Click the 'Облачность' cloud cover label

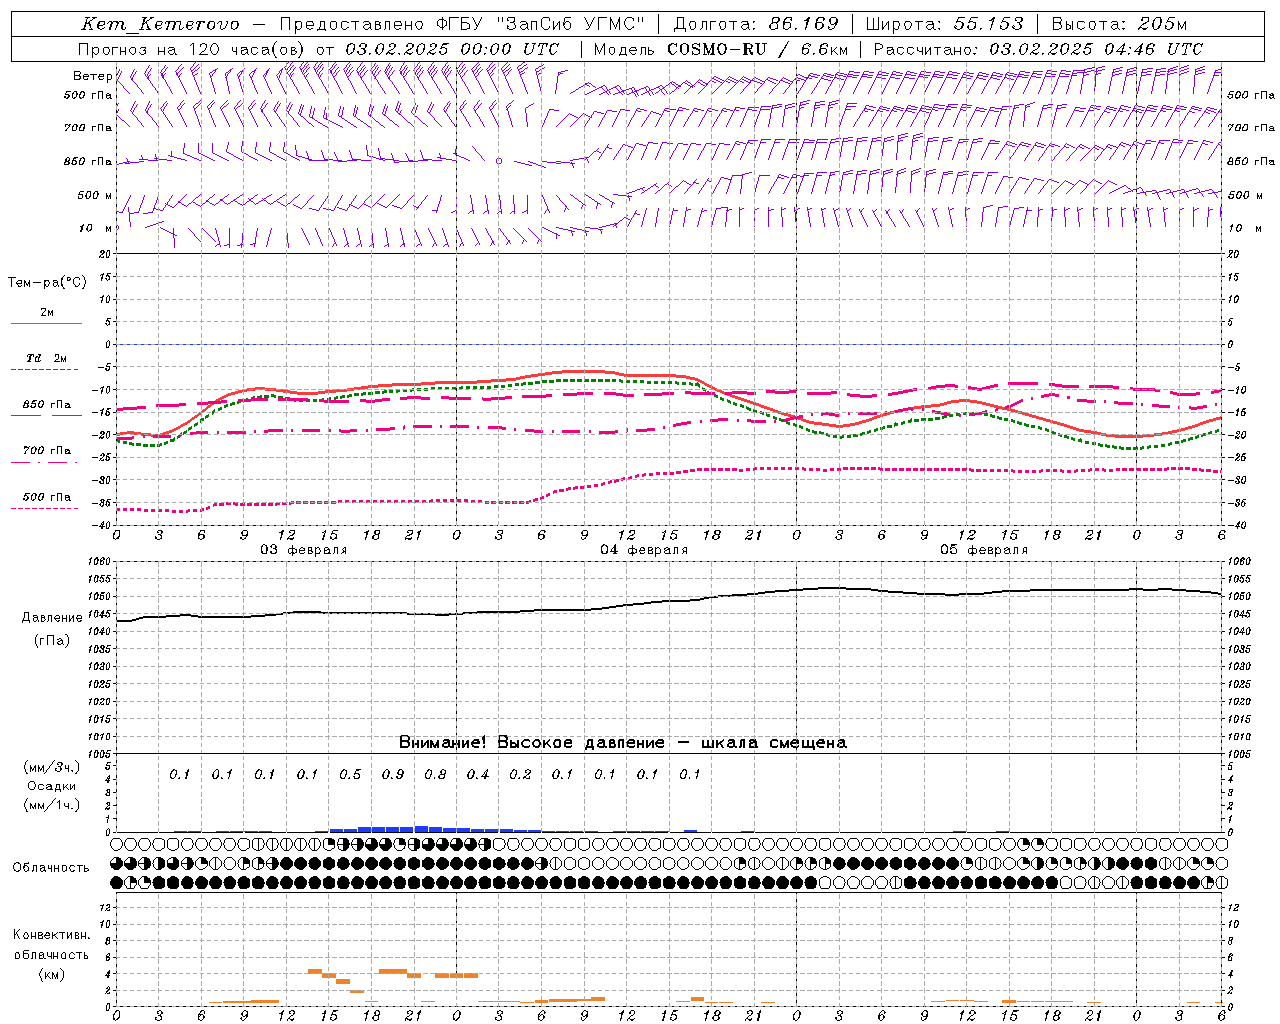coord(51,868)
